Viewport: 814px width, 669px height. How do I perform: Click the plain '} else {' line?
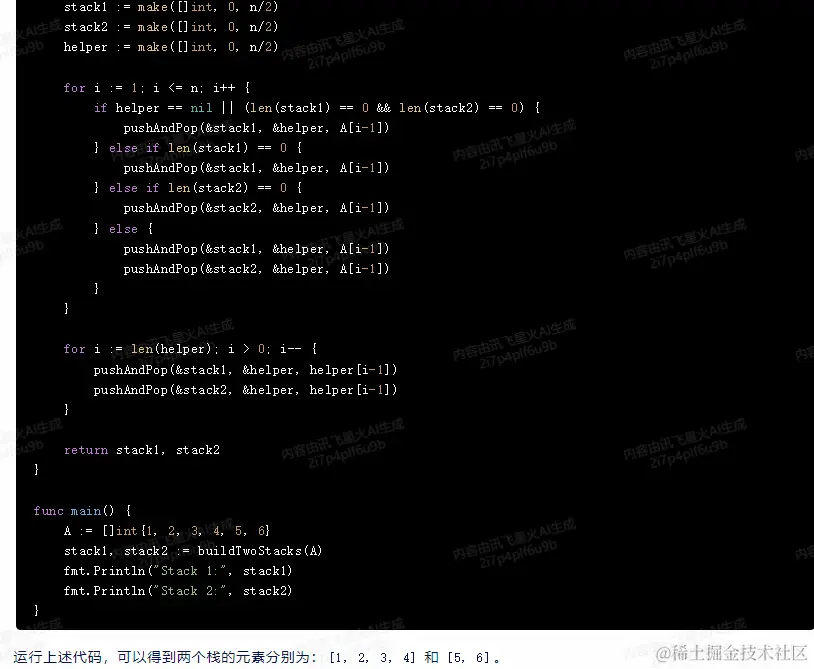pos(123,229)
